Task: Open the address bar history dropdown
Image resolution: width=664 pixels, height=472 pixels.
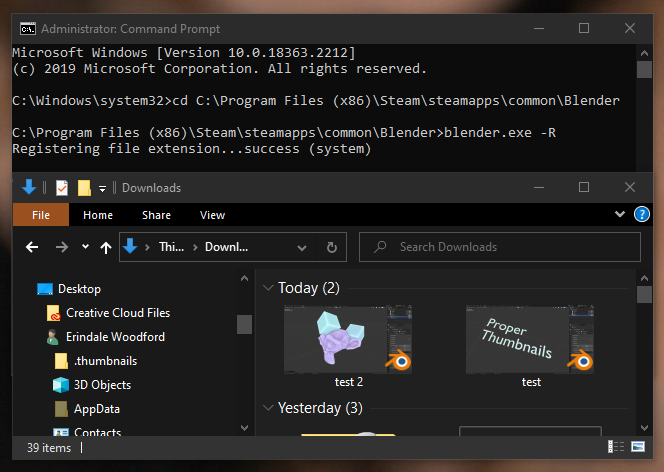Action: point(302,248)
